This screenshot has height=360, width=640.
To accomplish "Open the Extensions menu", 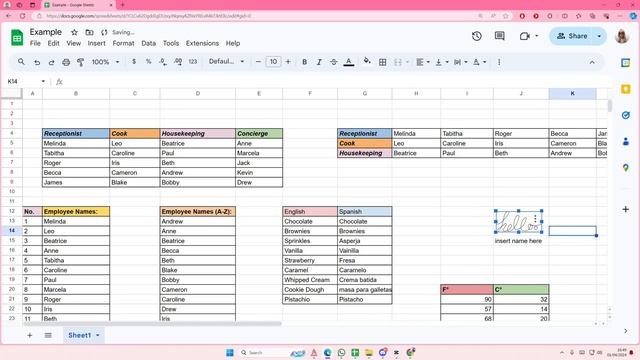I will 202,43.
